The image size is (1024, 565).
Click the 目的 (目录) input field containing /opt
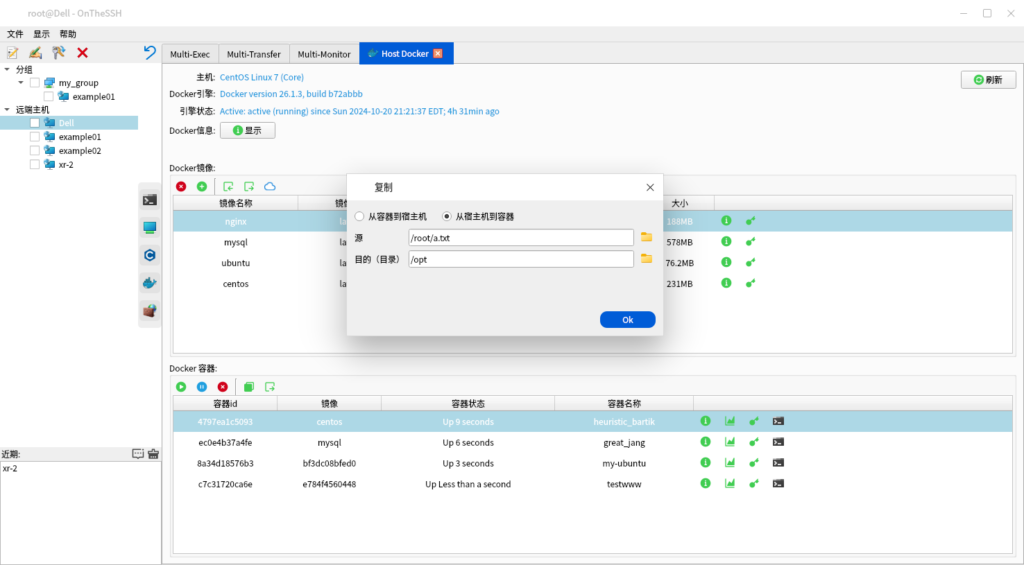pyautogui.click(x=520, y=259)
